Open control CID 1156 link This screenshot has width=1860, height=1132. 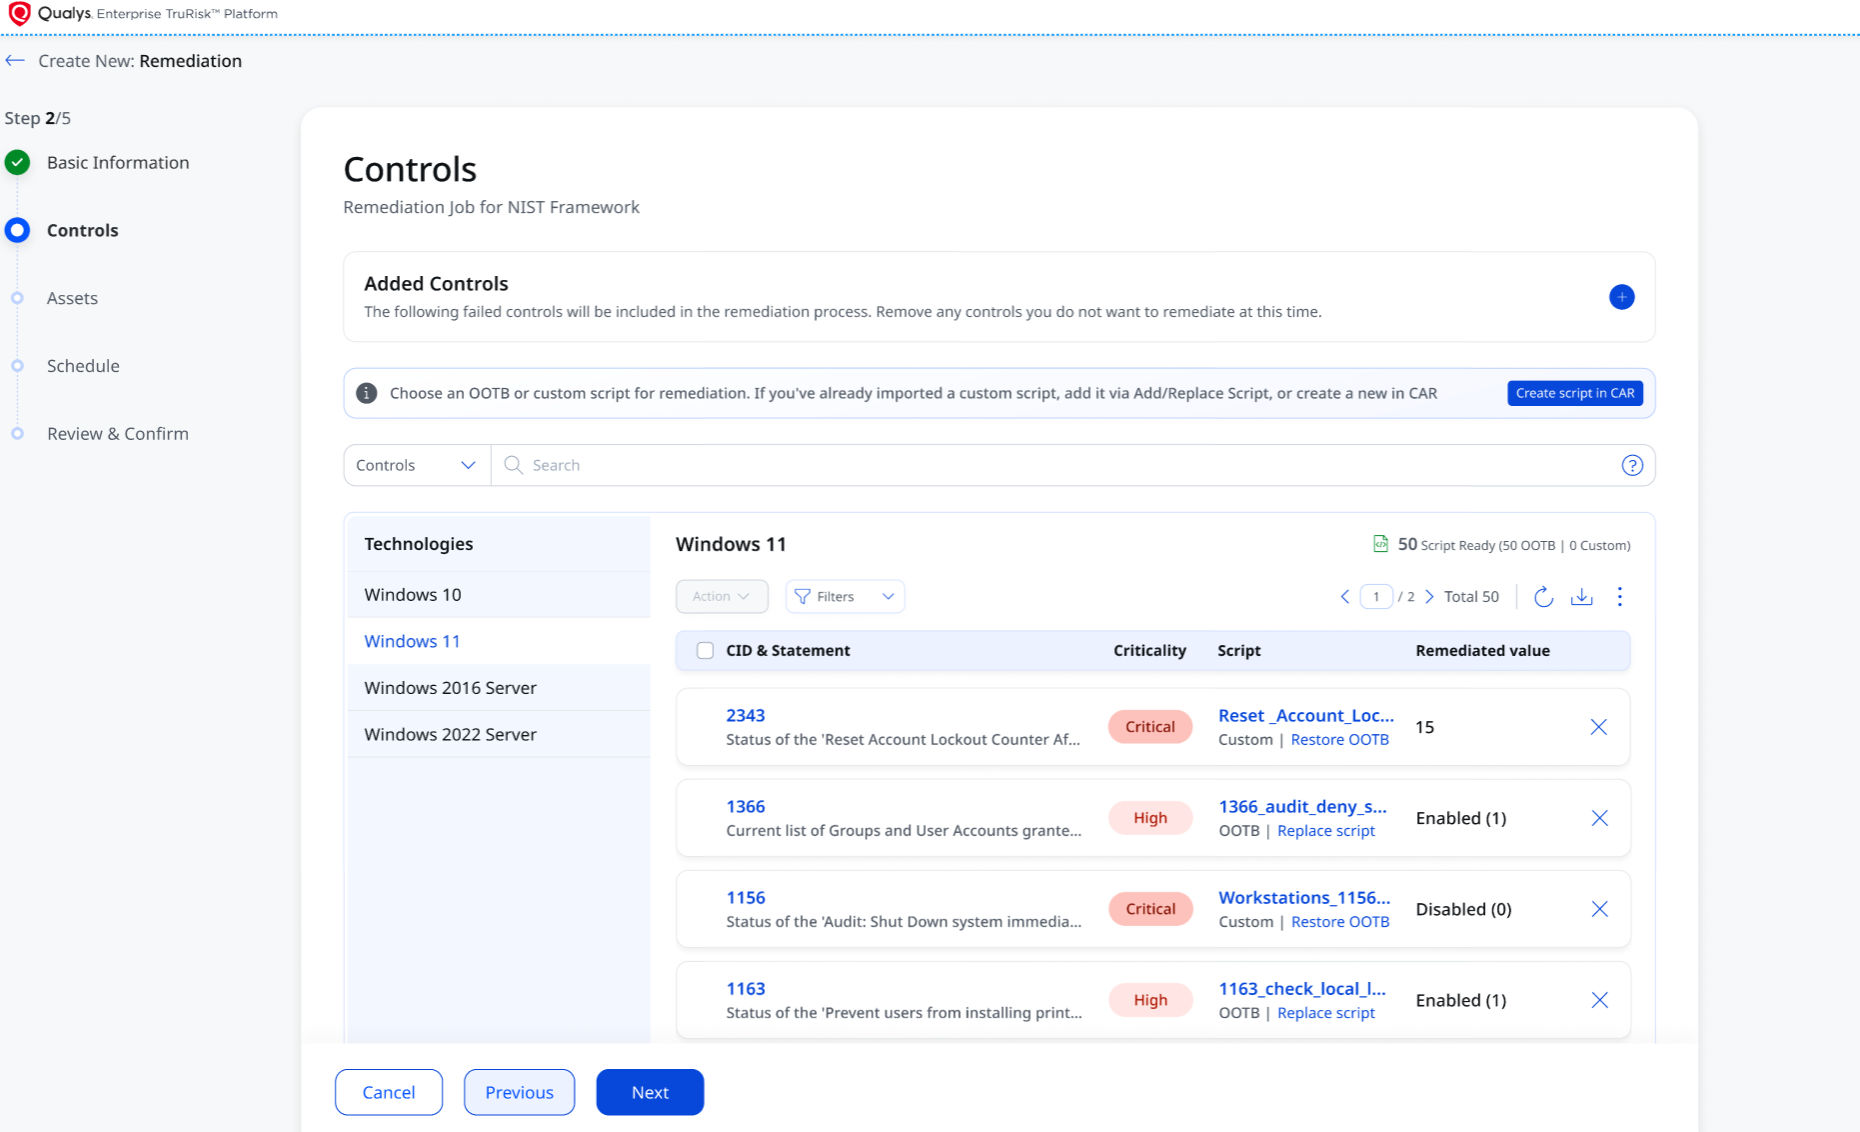745,897
